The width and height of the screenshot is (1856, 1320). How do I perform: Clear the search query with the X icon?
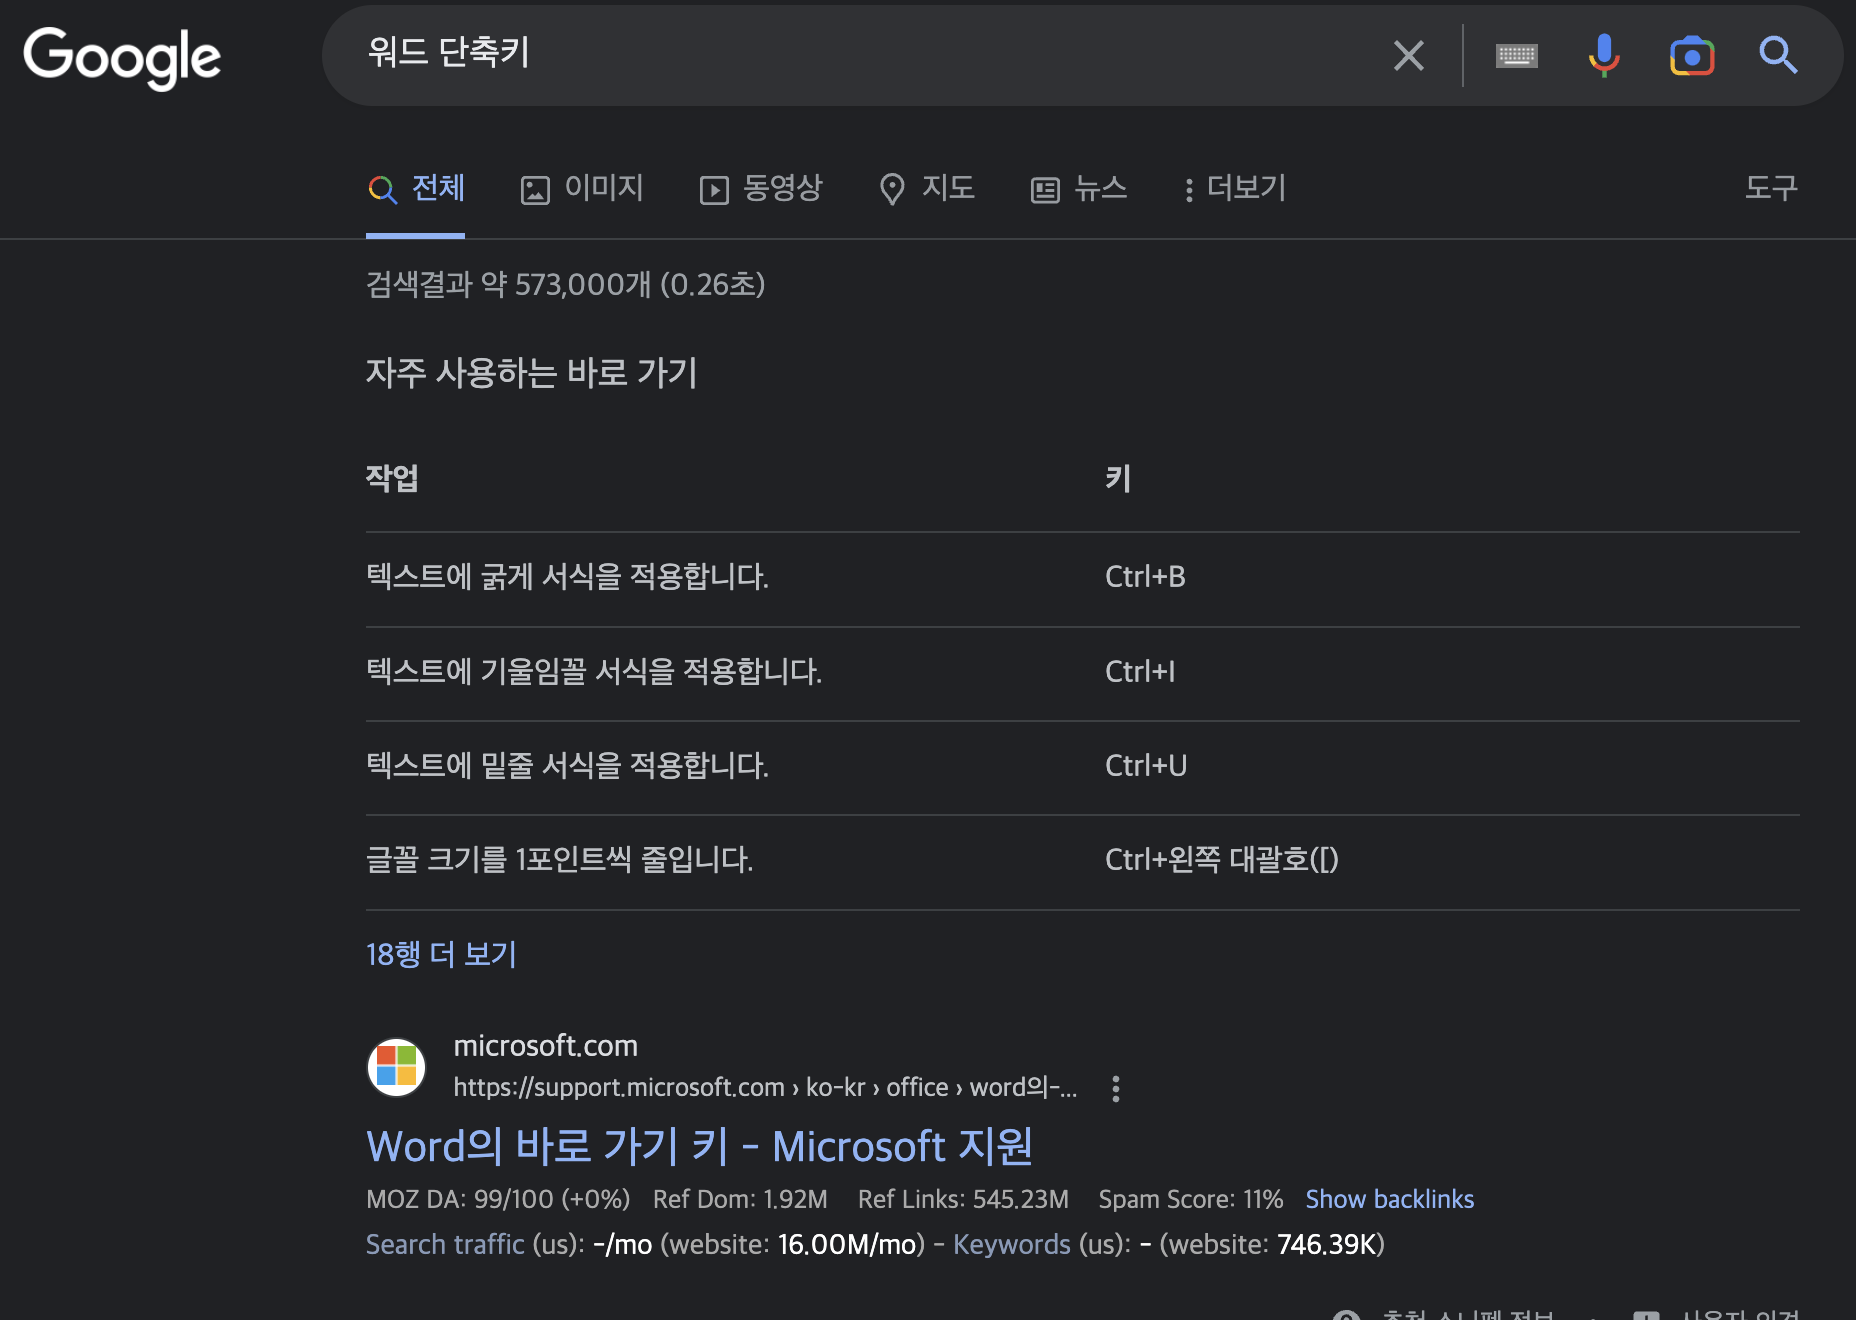point(1408,55)
